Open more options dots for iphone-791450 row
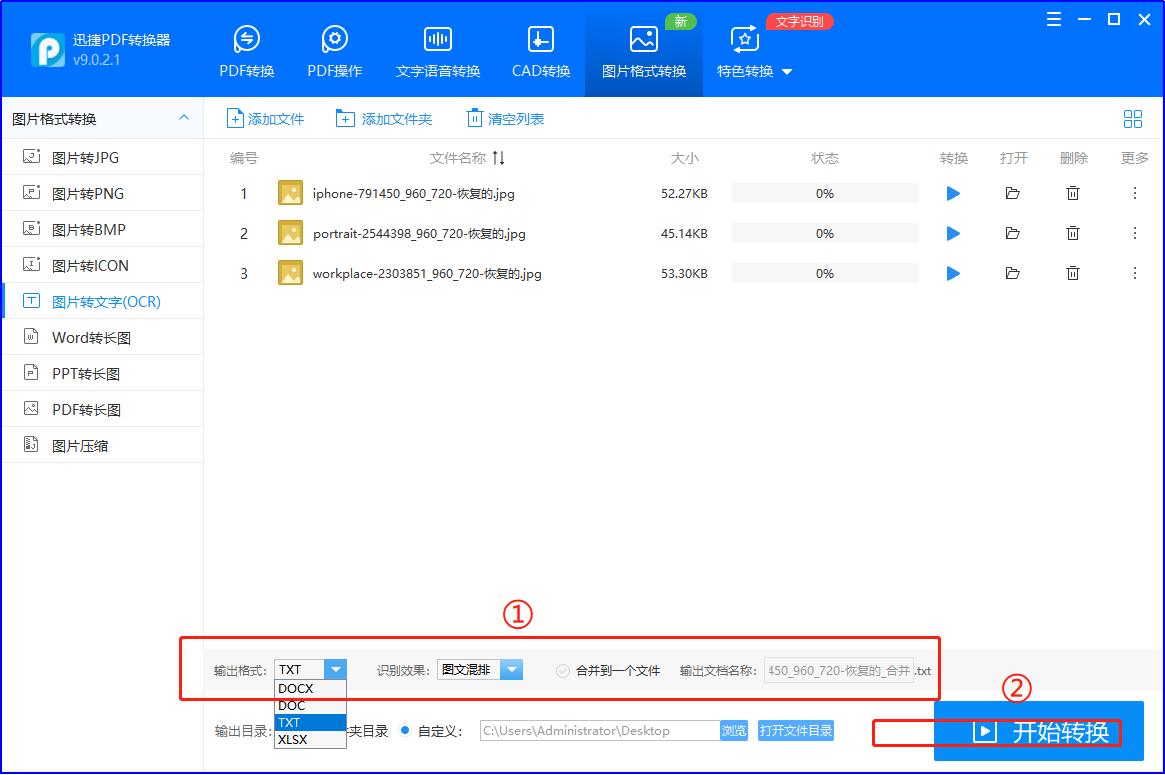 pos(1133,193)
